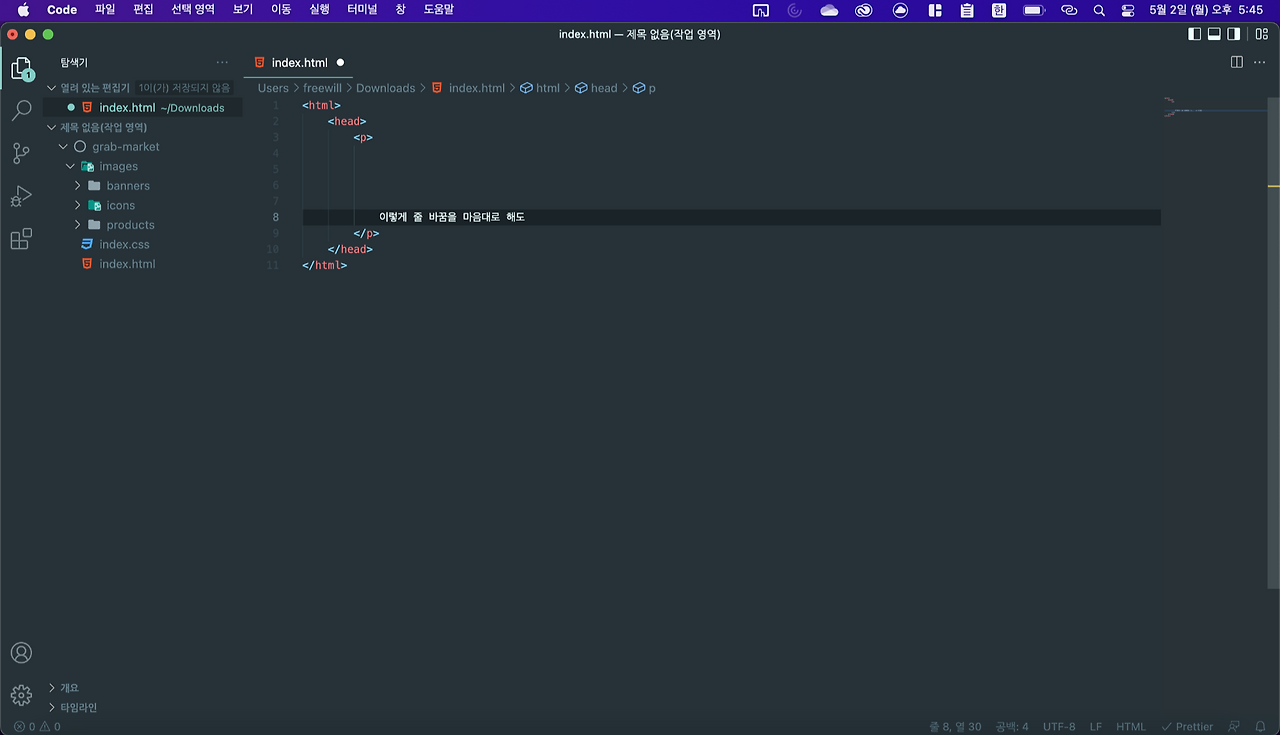Open the Search view in the Activity Bar

click(x=21, y=110)
